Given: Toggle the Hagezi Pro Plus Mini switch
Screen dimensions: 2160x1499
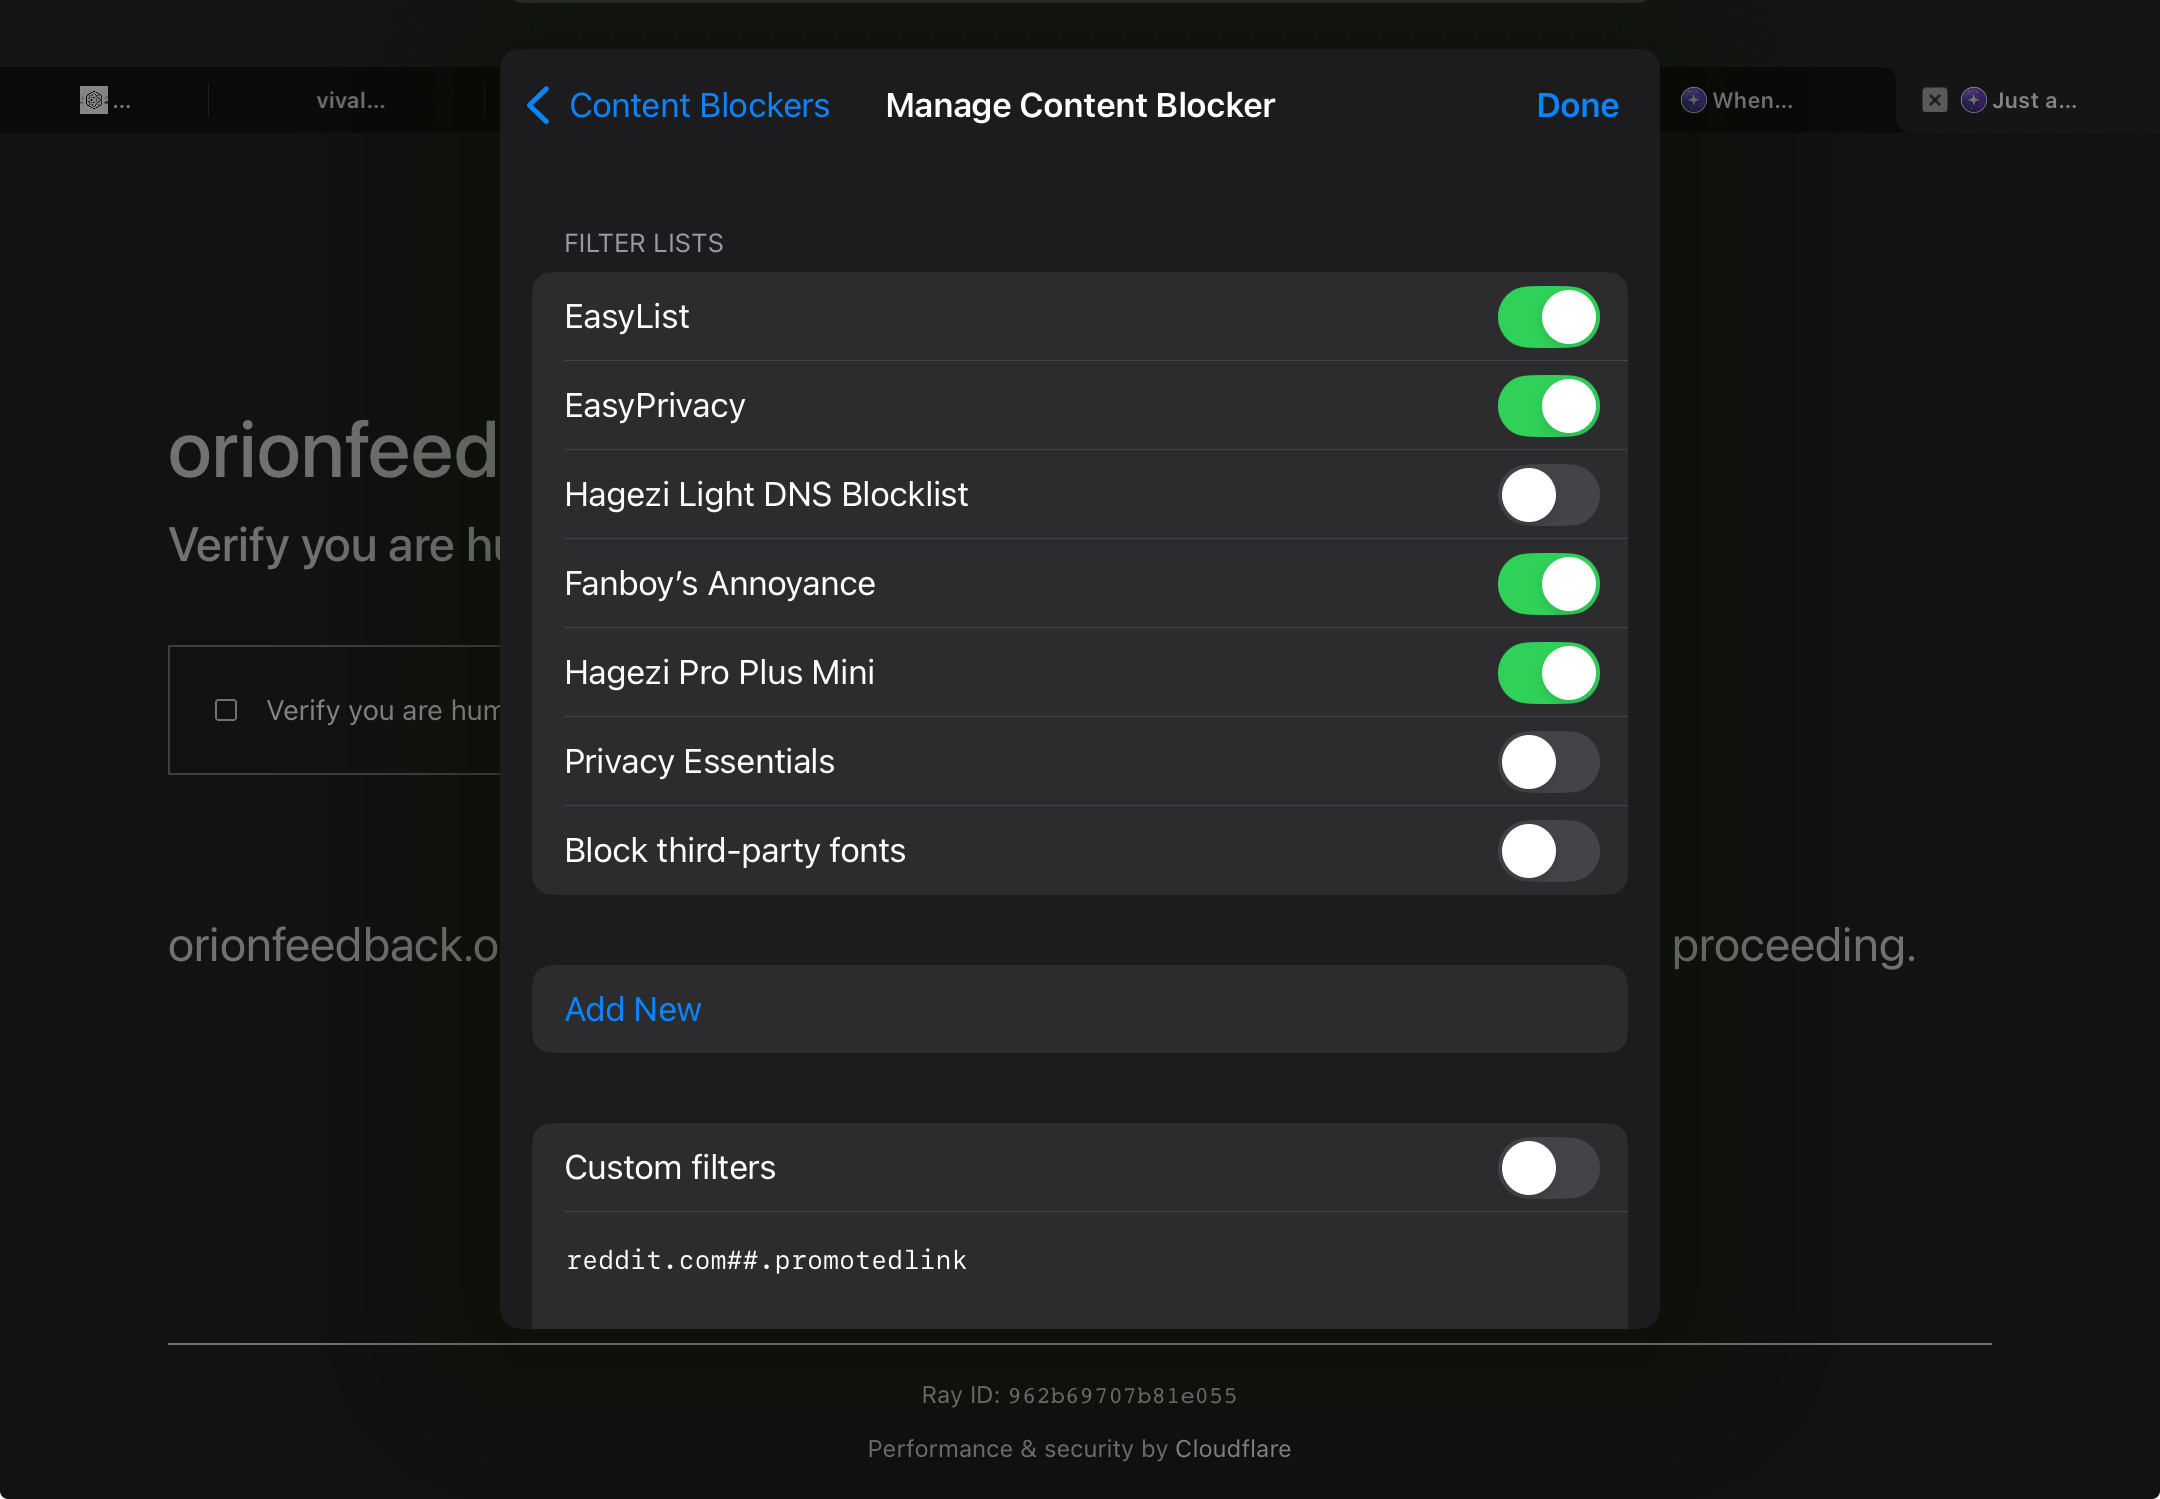Looking at the screenshot, I should click(1547, 673).
